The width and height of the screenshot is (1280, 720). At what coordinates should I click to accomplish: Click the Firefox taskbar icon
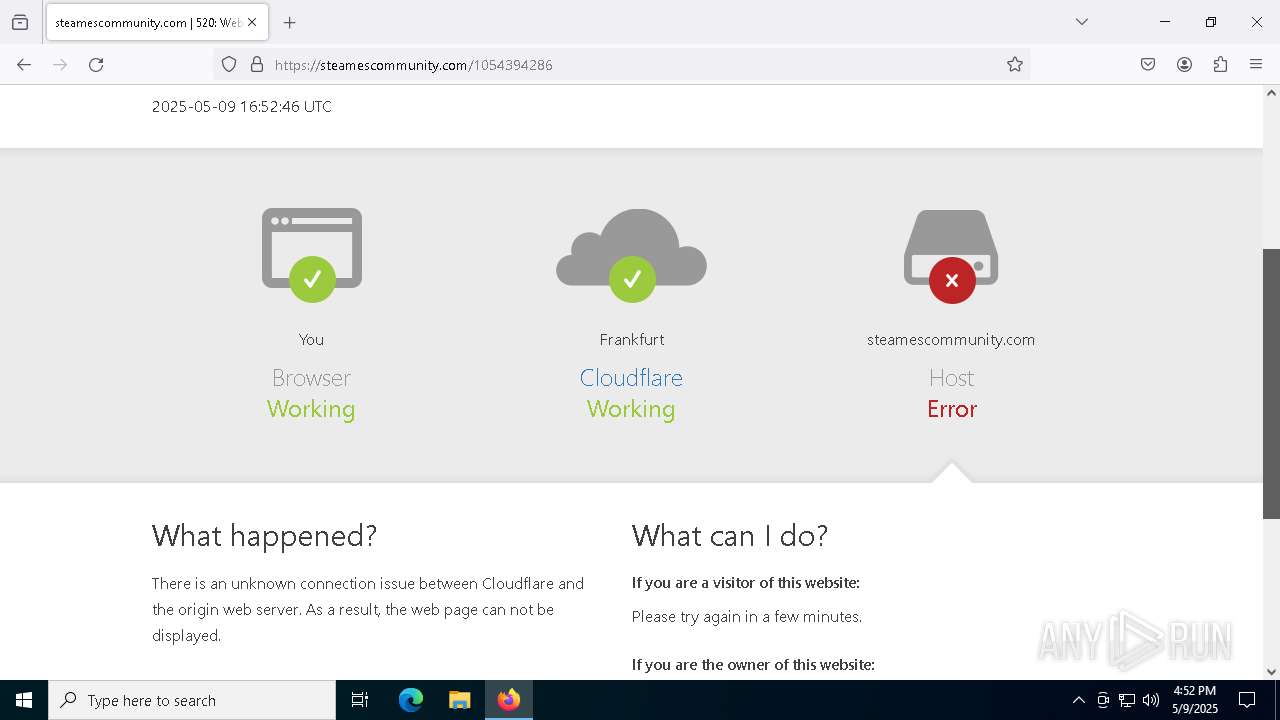click(x=508, y=700)
